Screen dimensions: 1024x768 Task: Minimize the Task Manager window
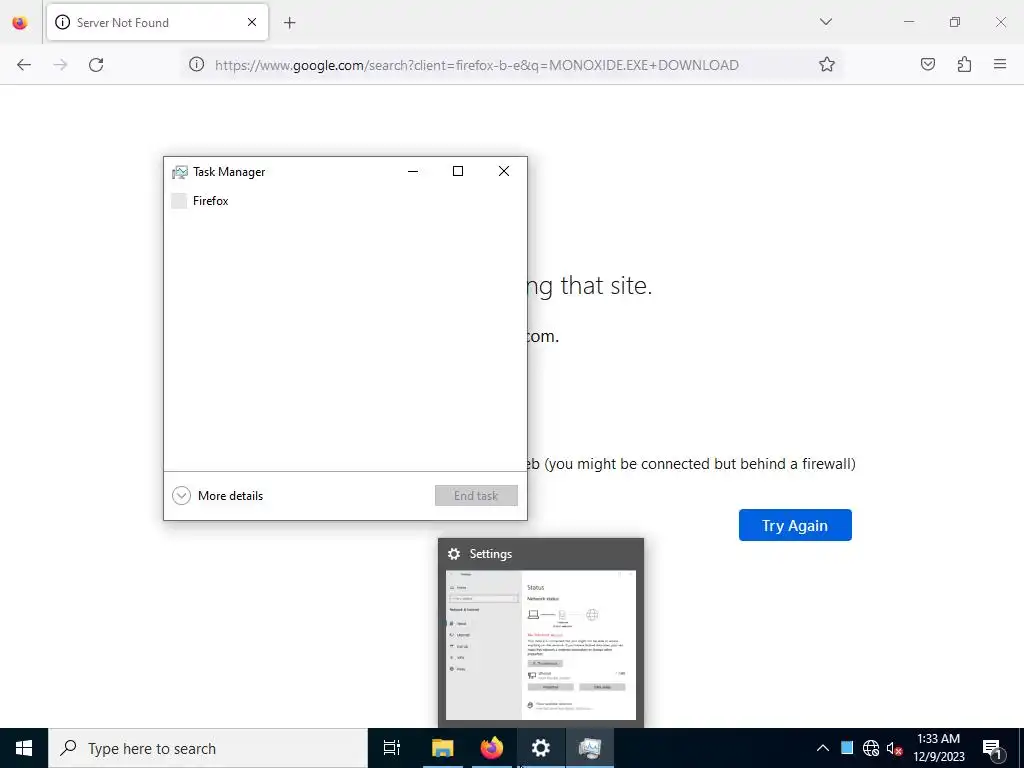pos(413,171)
